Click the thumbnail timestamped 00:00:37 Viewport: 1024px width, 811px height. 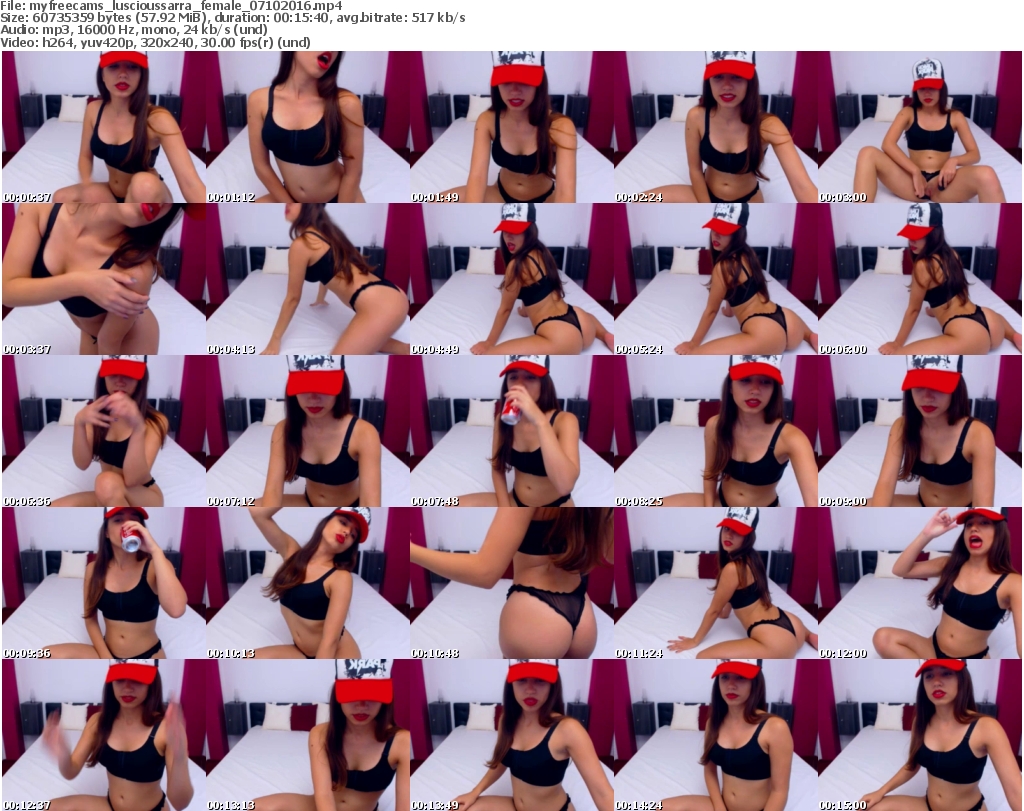[103, 127]
